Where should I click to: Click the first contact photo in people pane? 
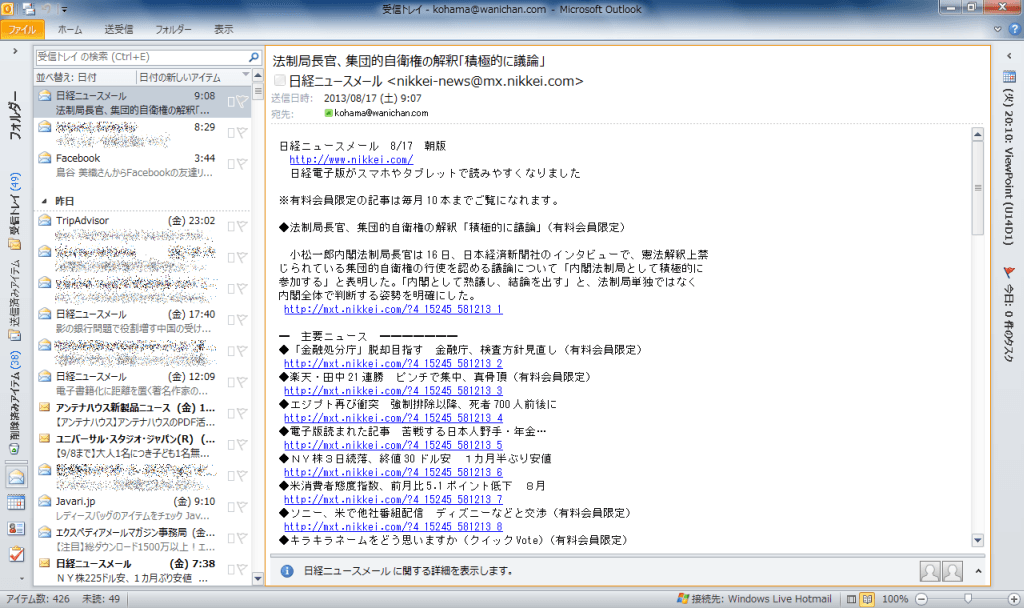click(929, 571)
